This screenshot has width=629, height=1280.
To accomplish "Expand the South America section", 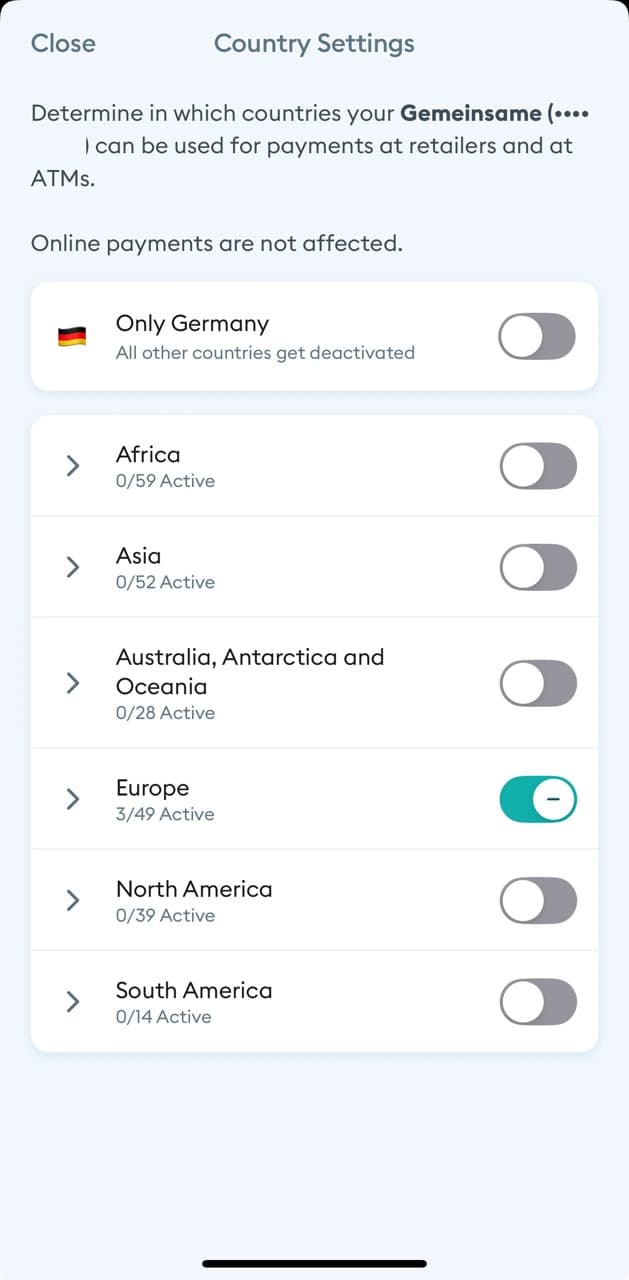I will 71,1001.
